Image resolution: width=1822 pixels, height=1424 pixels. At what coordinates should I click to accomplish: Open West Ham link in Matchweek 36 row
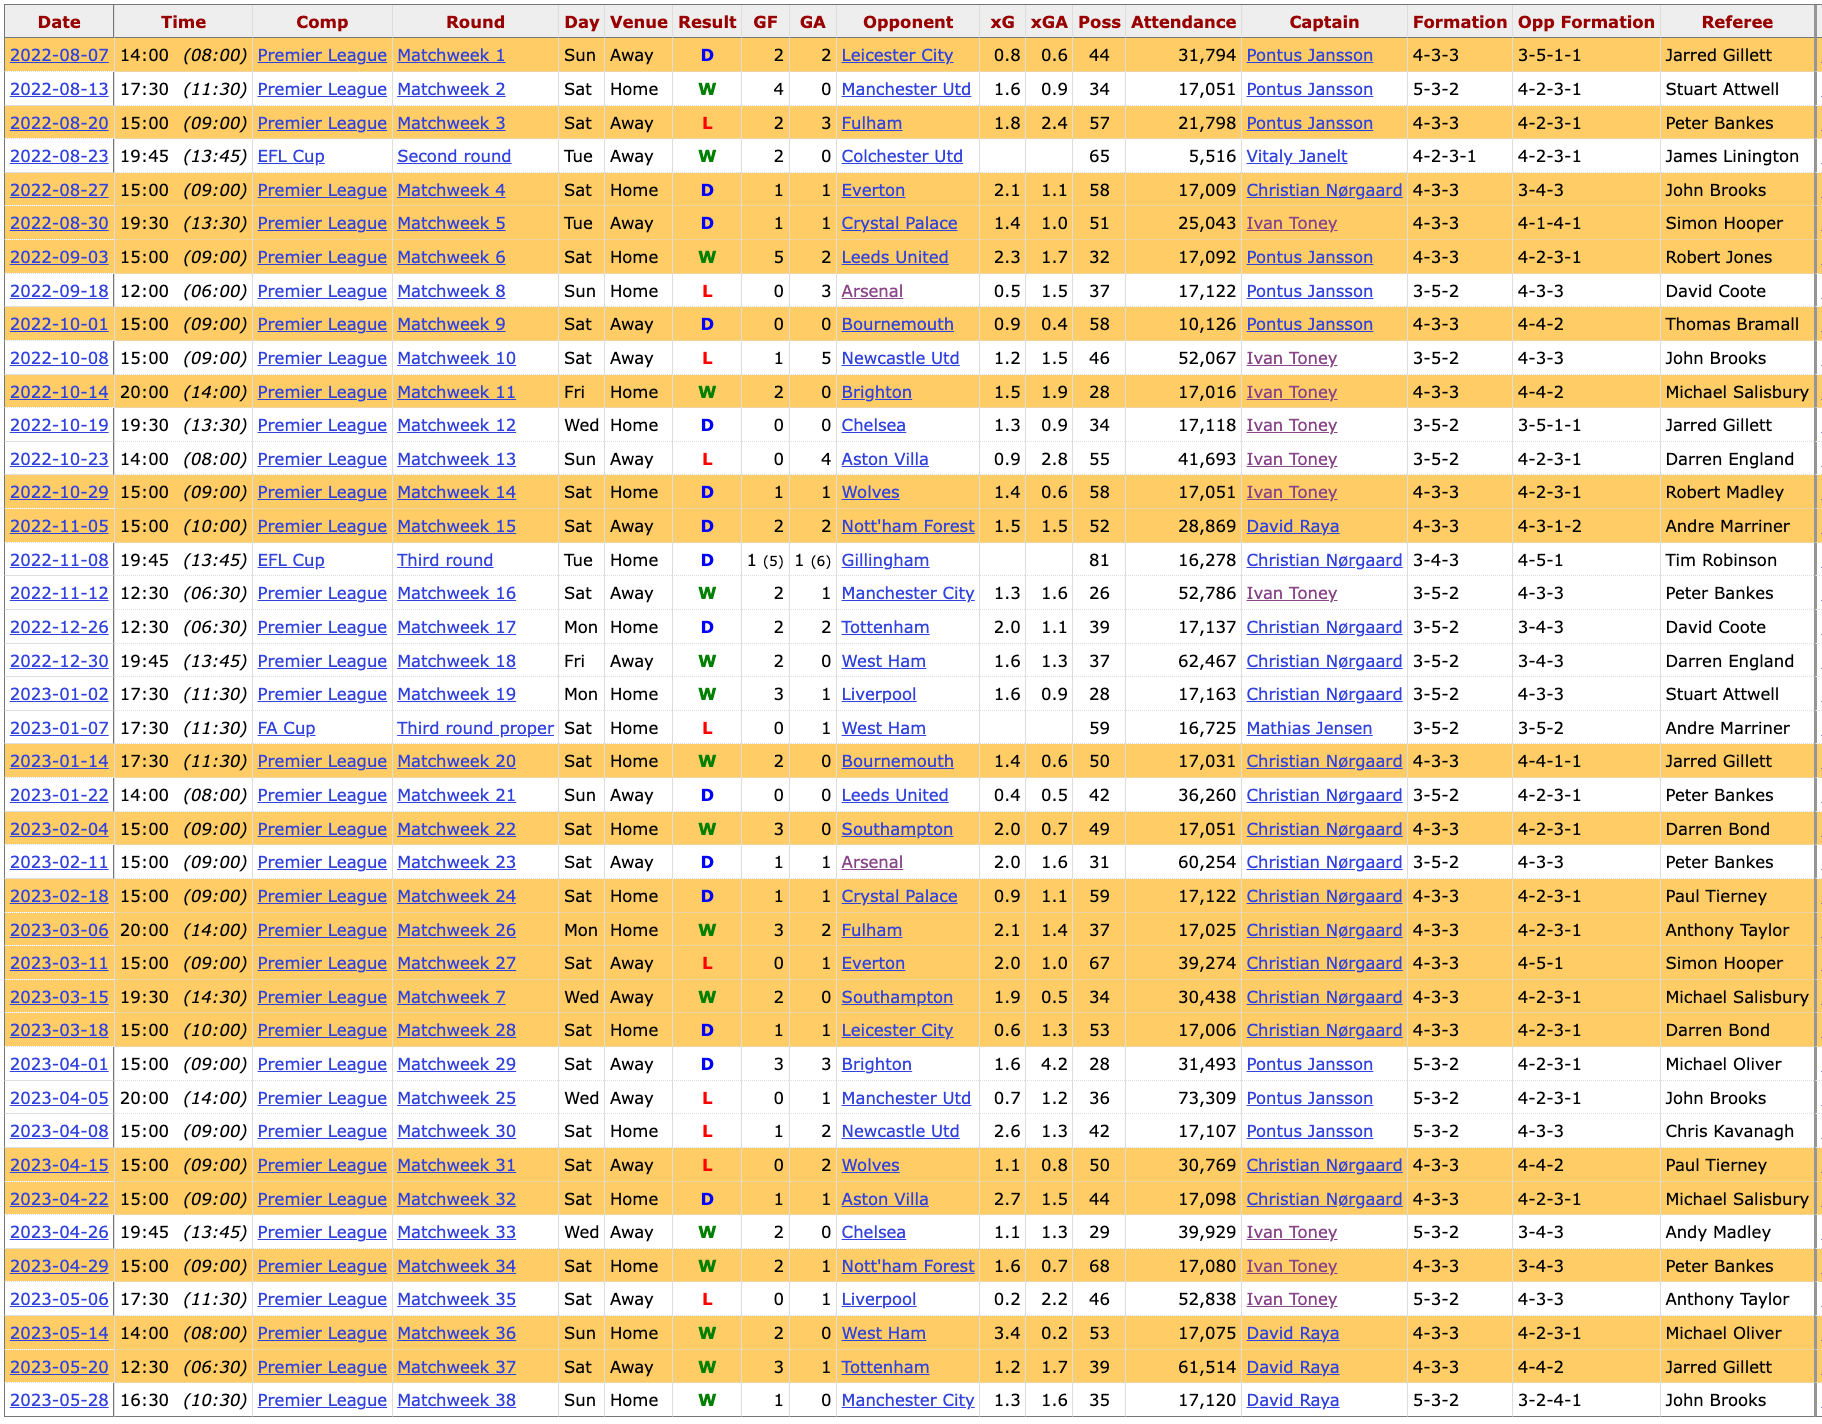[x=883, y=1333]
